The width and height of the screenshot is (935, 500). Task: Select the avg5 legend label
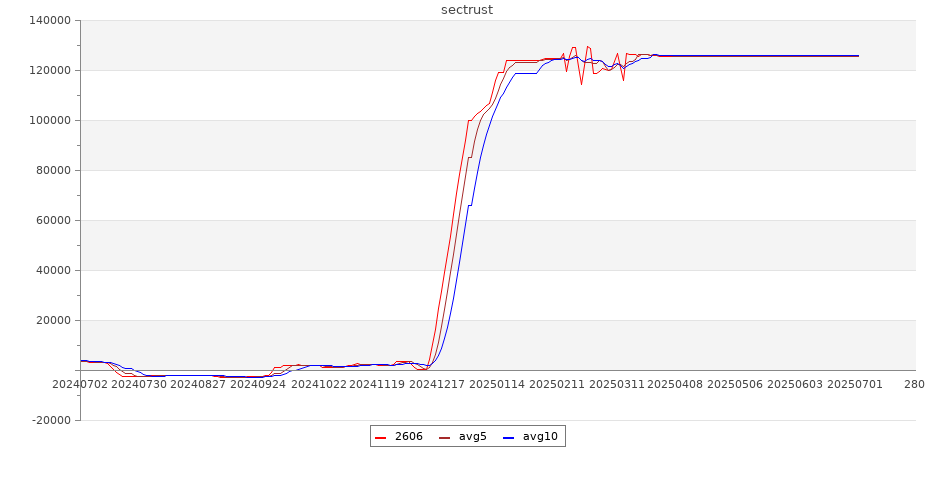pyautogui.click(x=472, y=437)
